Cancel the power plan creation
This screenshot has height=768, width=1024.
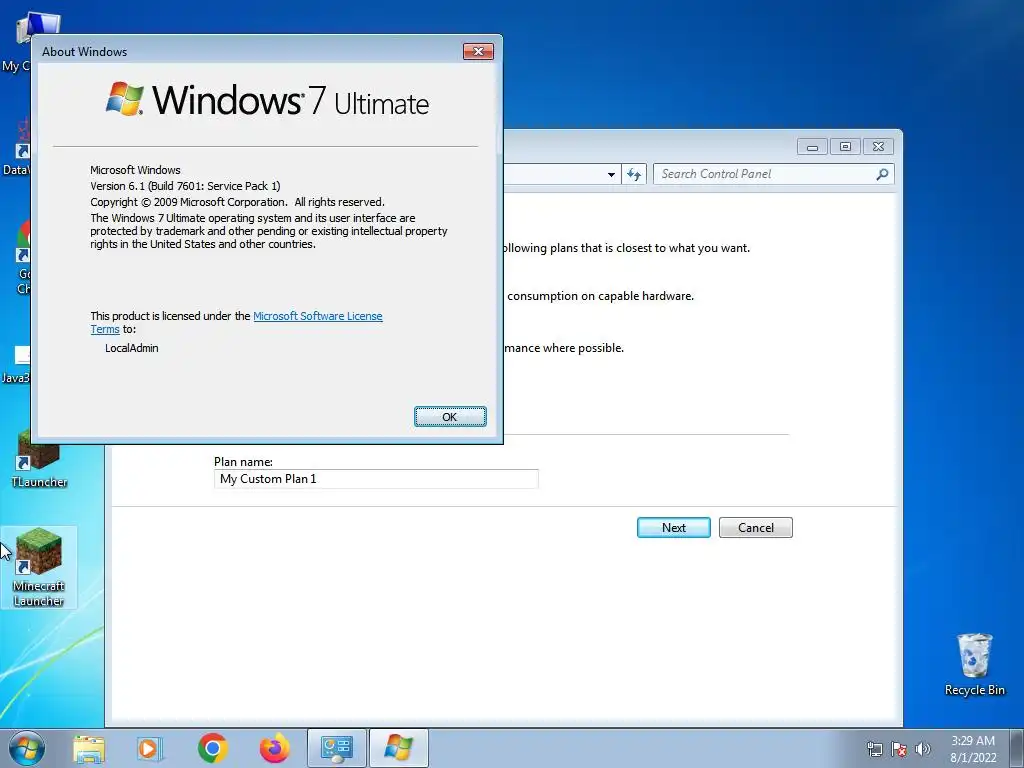756,528
